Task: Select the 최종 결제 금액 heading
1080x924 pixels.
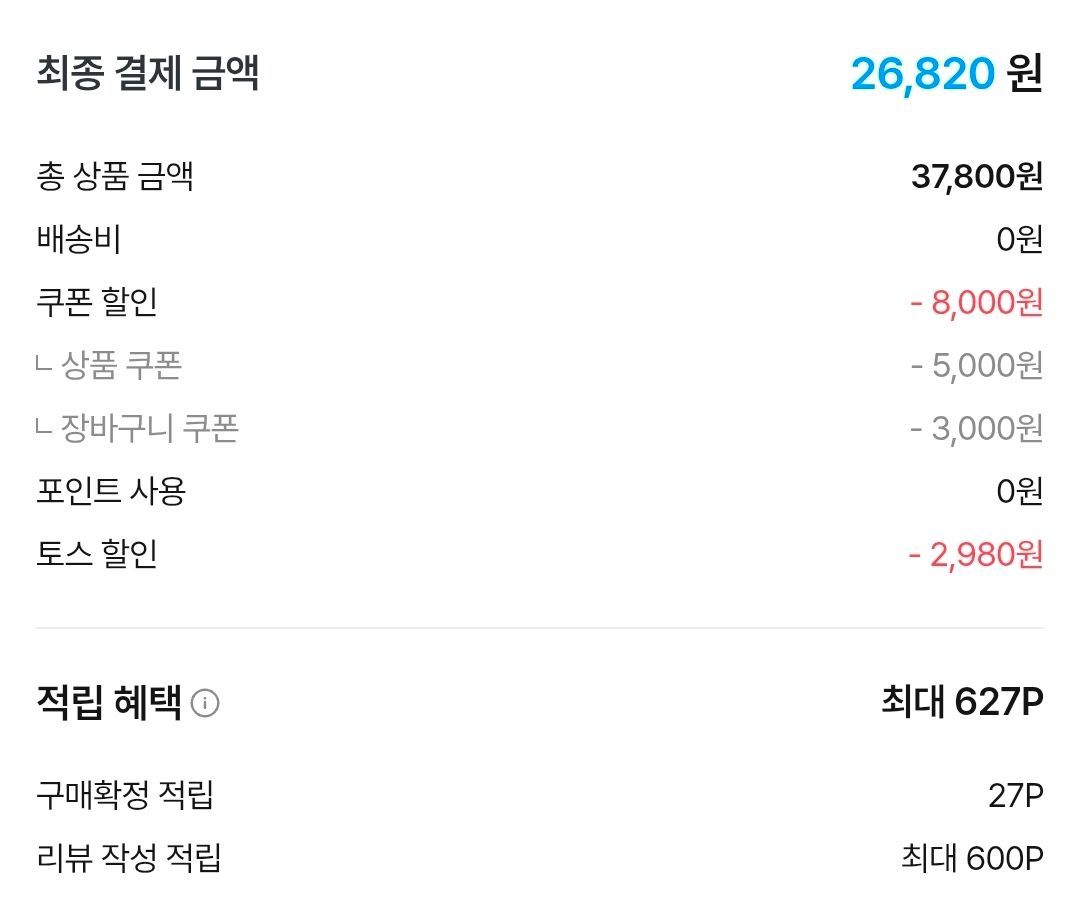Action: pos(147,72)
